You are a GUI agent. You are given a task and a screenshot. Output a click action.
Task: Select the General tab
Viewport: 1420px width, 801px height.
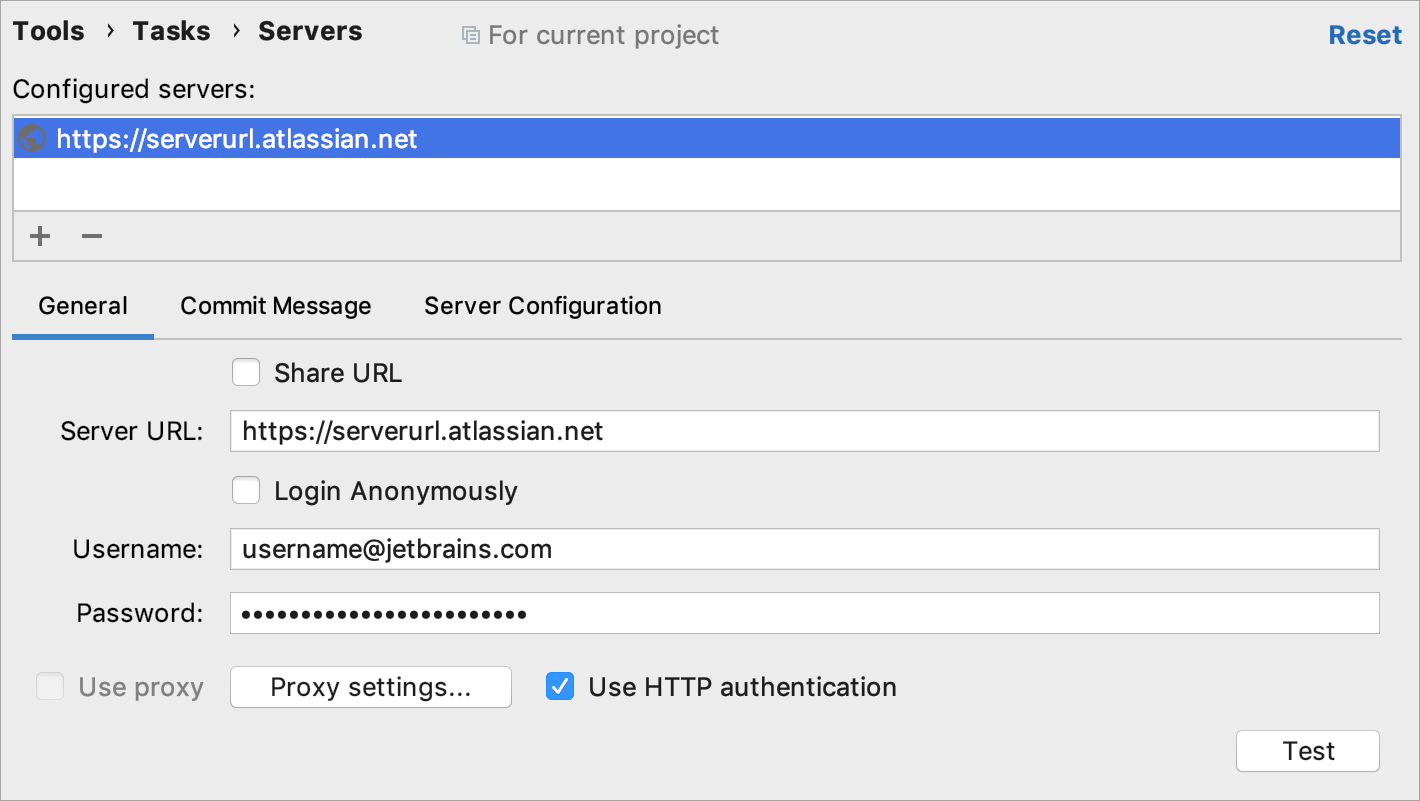(82, 306)
